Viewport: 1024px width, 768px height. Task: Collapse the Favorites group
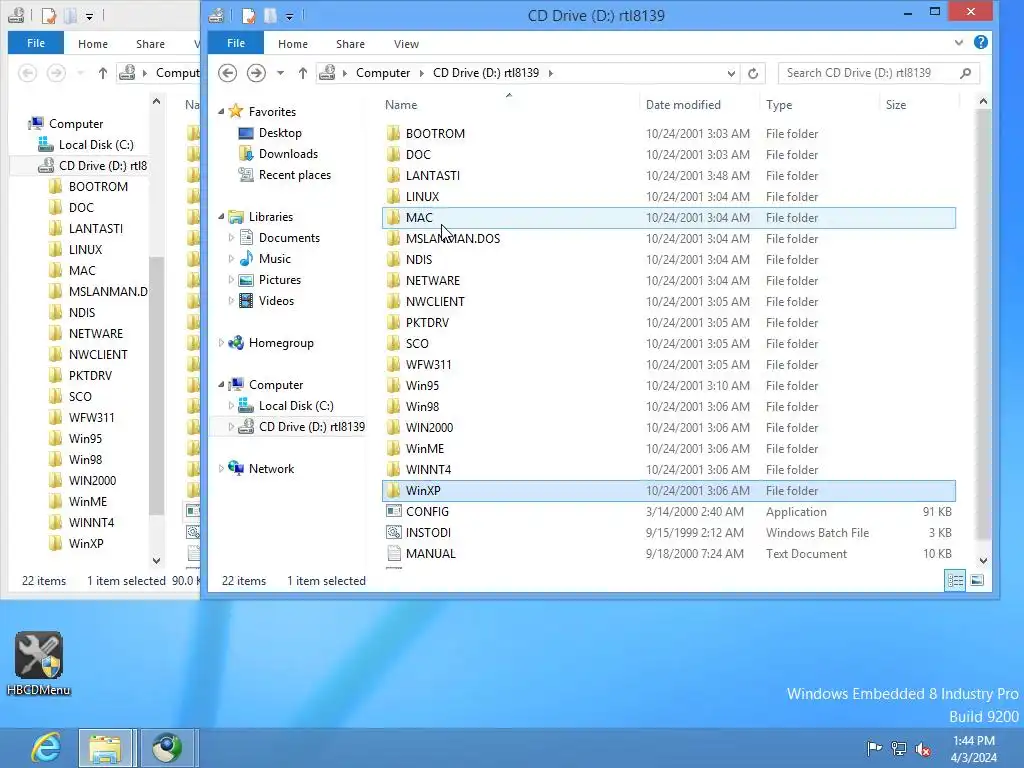pos(221,112)
